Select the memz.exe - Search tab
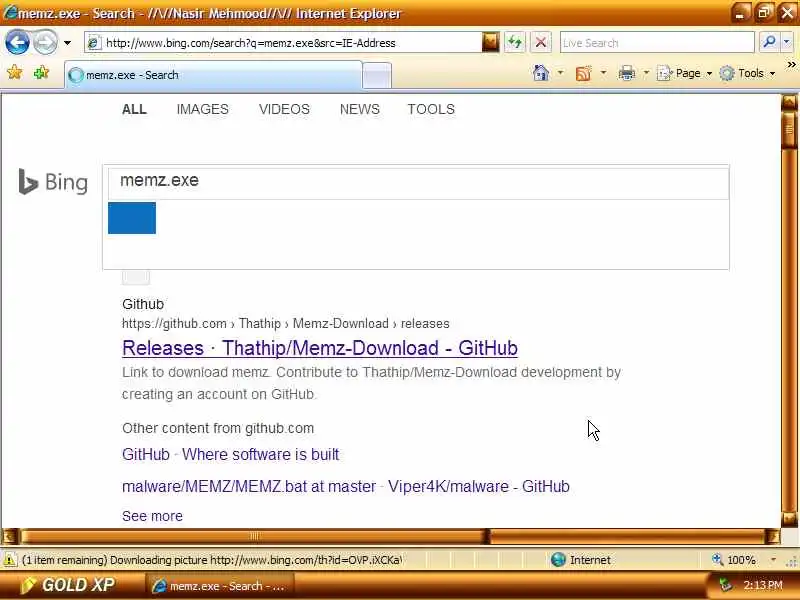 tap(213, 75)
